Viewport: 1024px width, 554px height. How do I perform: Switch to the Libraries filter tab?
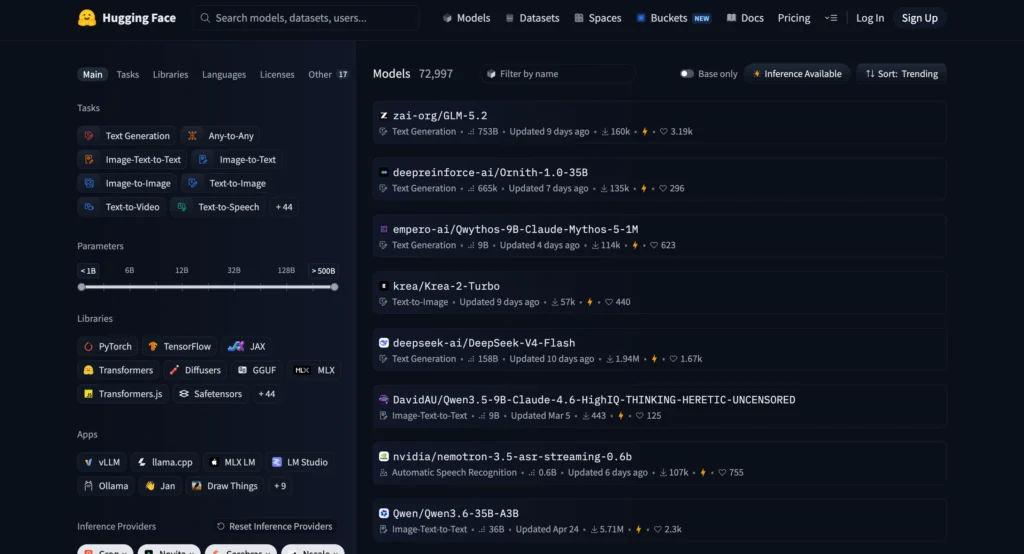(x=170, y=74)
